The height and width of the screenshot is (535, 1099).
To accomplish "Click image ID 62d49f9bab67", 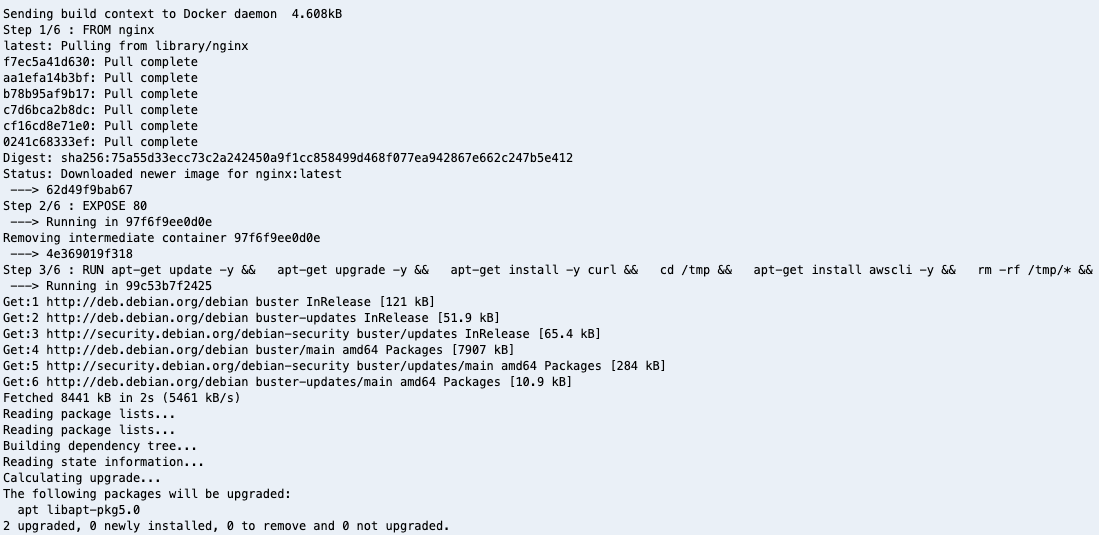I will tap(89, 190).
